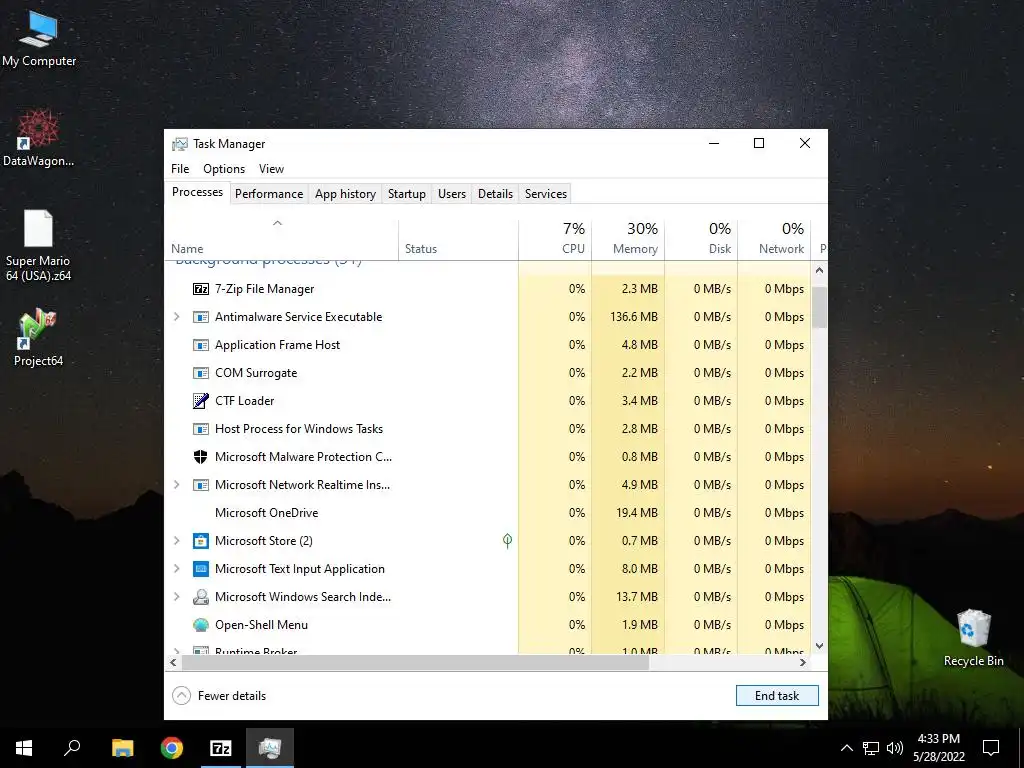Open the Options menu

[x=224, y=168]
